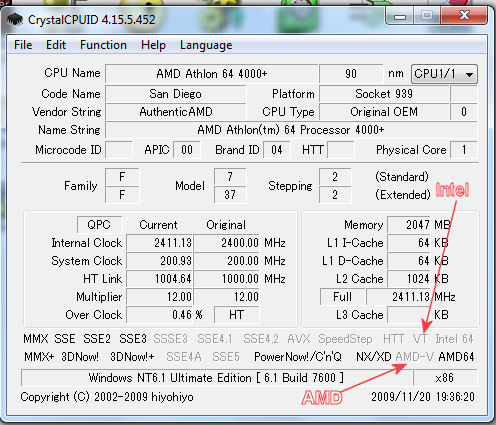Expand the CPU1/1 selector dropdown
Screen dimensions: 496x425
click(444, 74)
